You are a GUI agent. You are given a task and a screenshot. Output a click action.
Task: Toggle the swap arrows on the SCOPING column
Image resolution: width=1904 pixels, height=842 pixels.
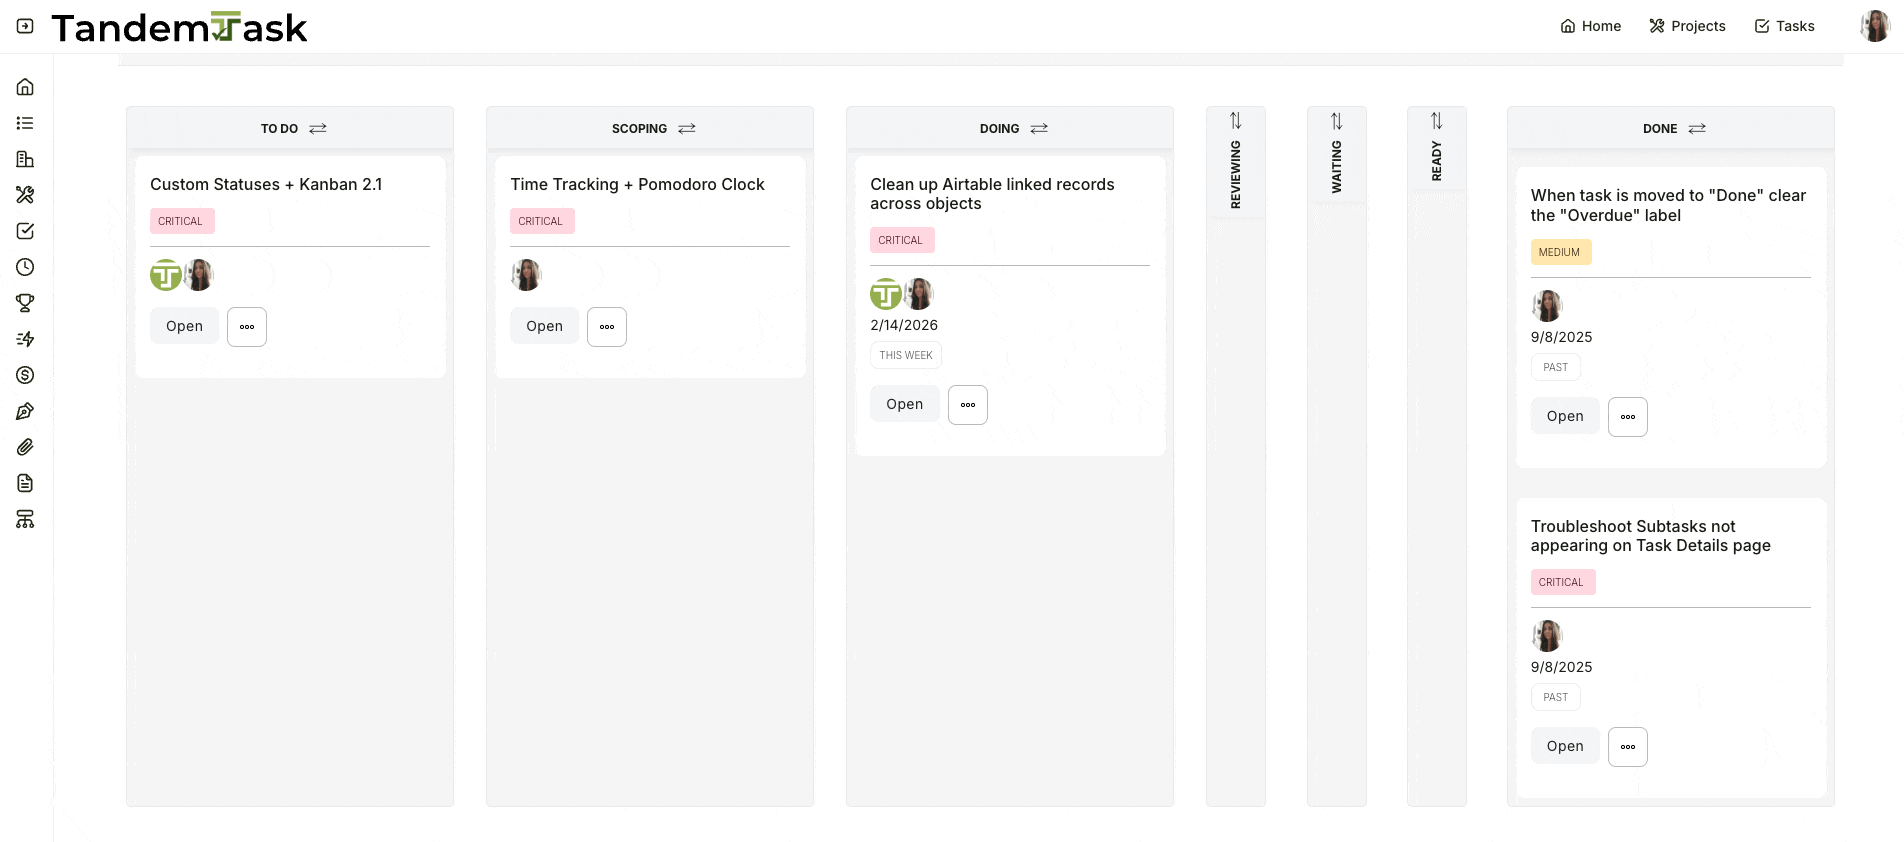pyautogui.click(x=687, y=128)
